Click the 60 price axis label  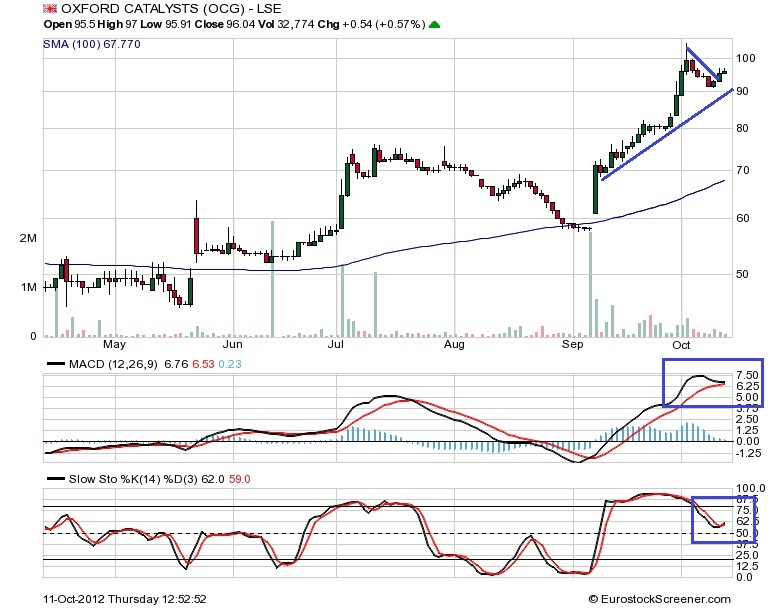(x=742, y=218)
